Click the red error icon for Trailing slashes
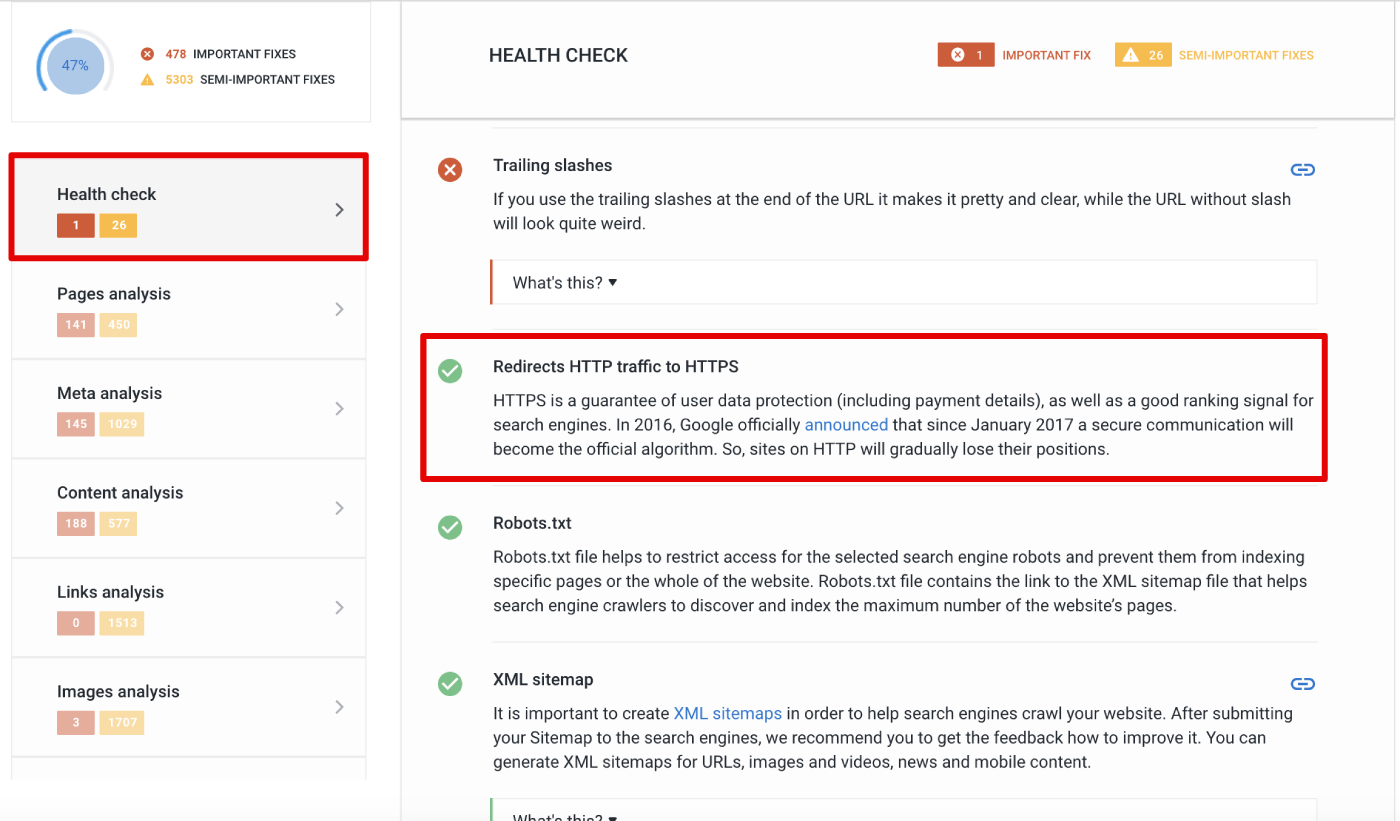The image size is (1400, 821). (x=450, y=170)
